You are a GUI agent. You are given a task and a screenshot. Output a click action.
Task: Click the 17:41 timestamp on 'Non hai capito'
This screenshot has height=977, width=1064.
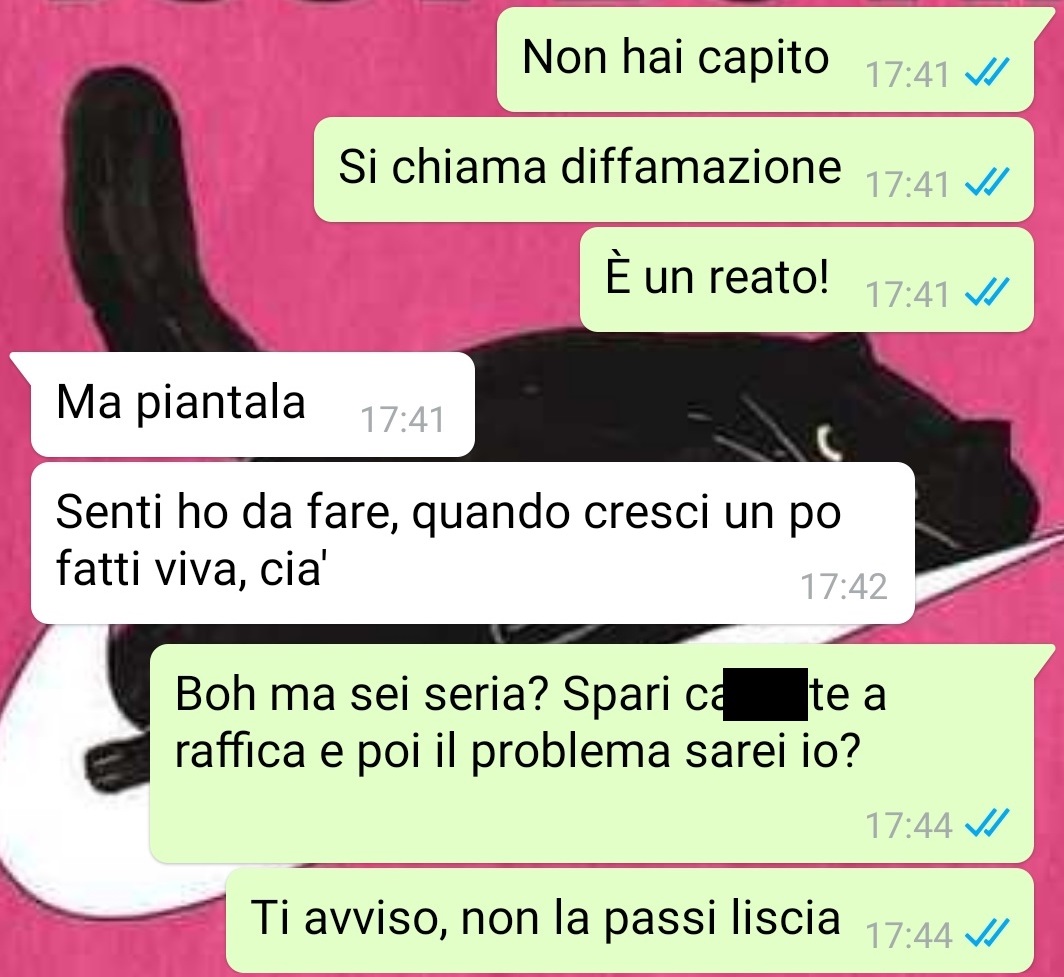907,74
